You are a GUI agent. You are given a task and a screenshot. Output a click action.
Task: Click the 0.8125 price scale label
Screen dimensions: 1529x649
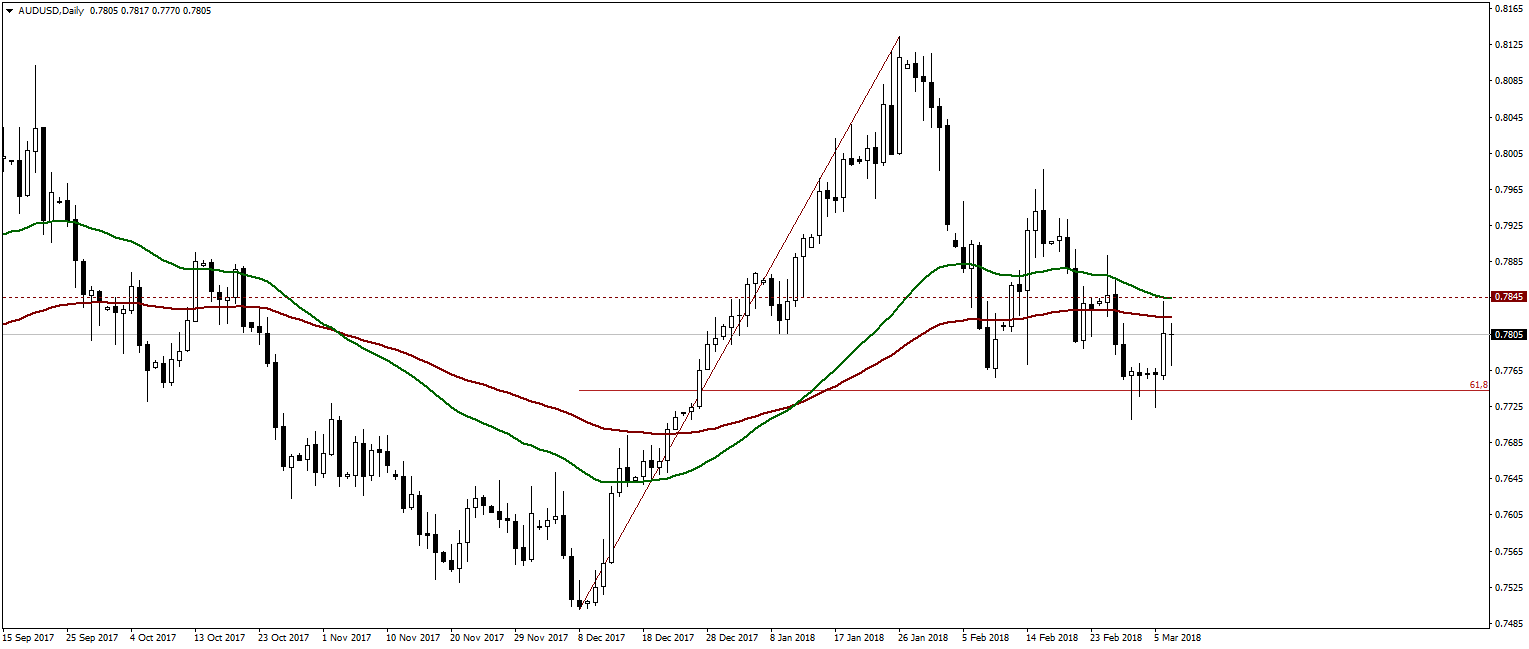coord(1508,45)
